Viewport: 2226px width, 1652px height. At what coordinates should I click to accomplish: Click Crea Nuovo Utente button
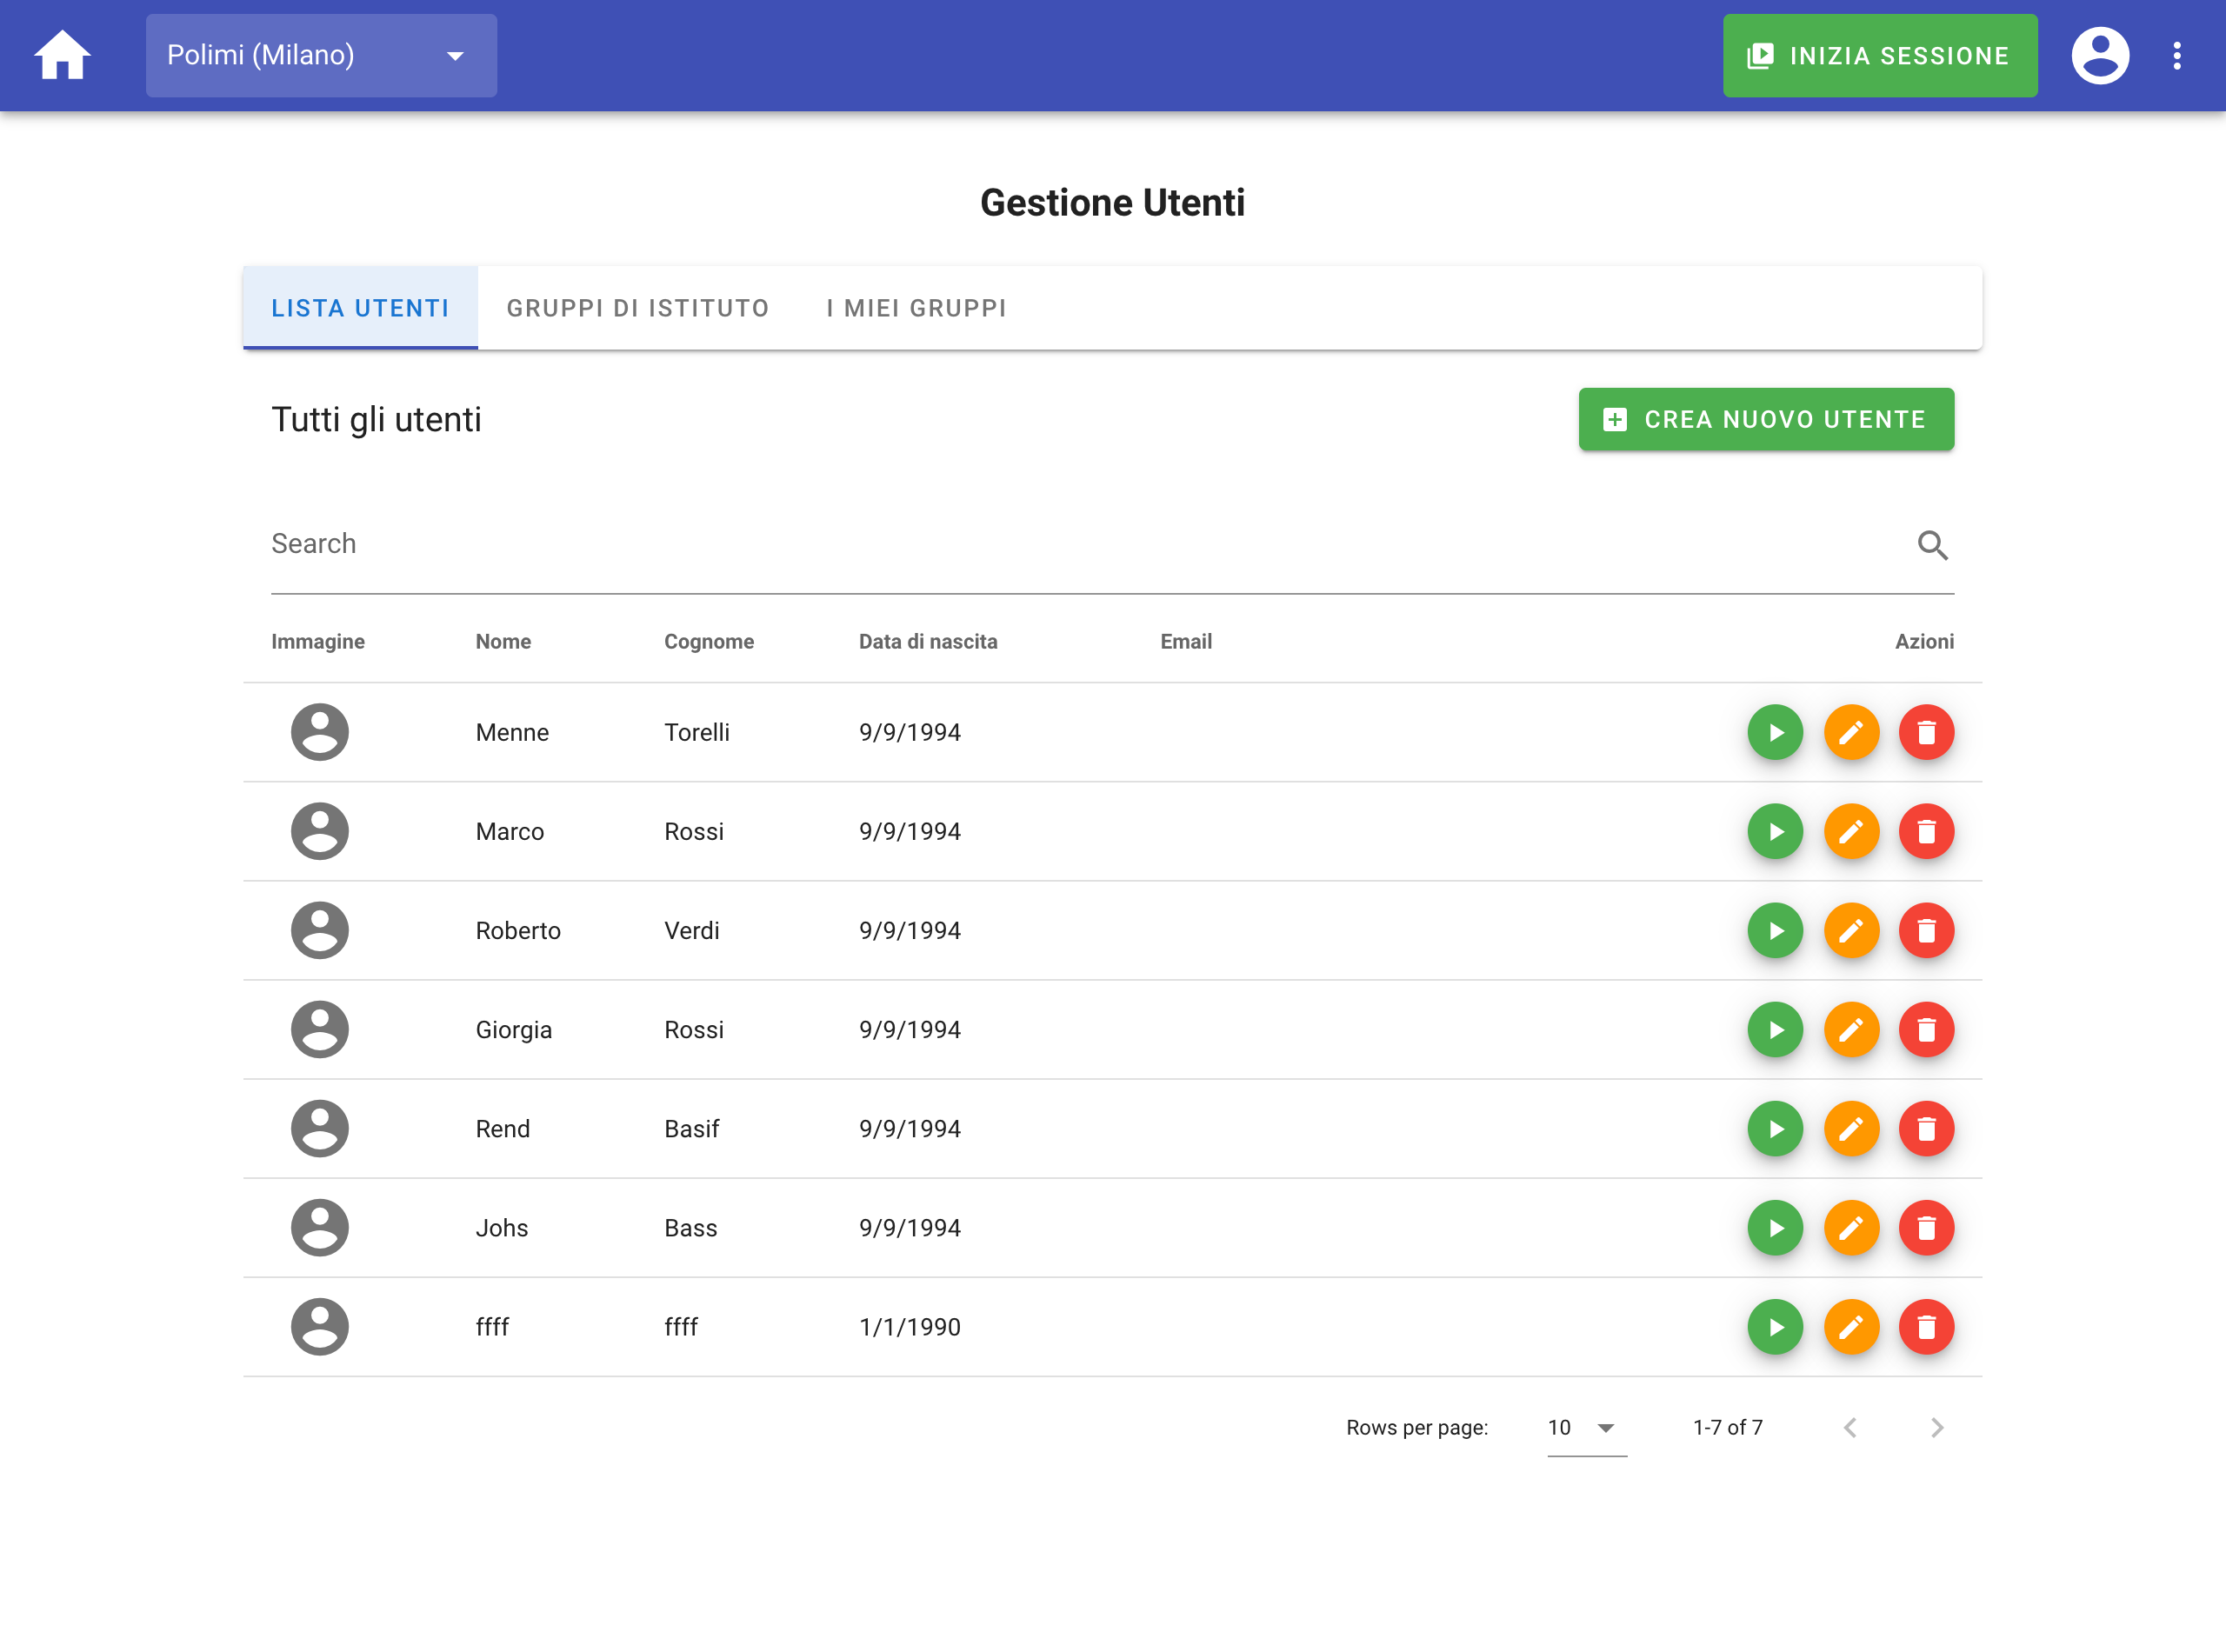pos(1766,419)
